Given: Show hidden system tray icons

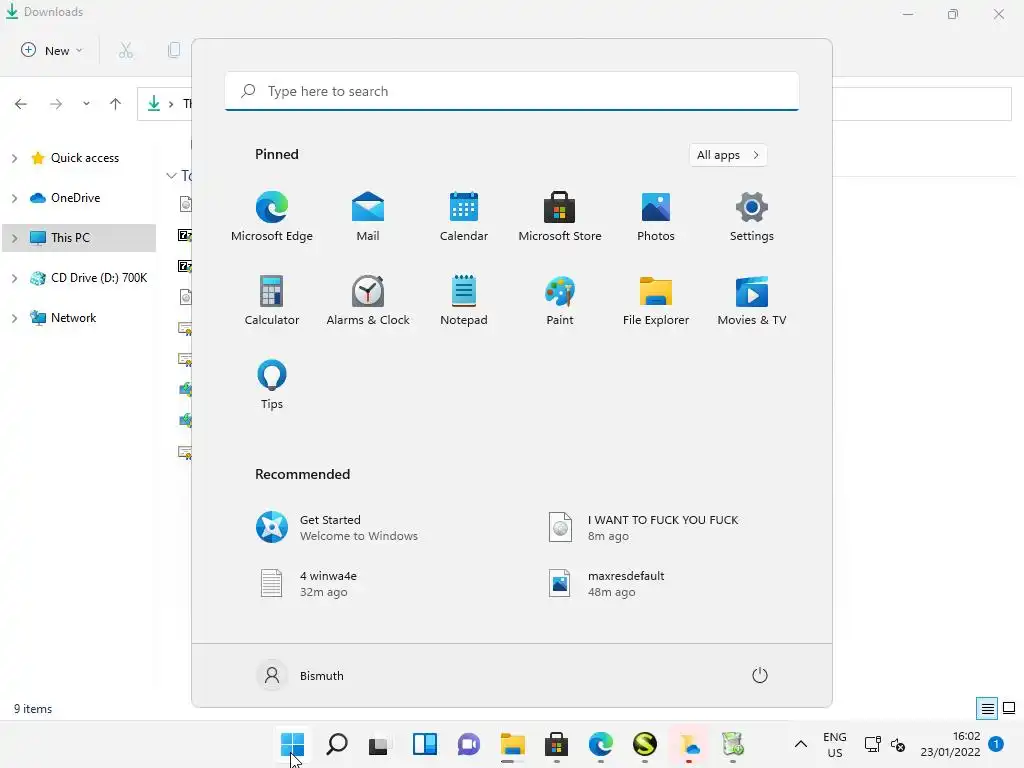Looking at the screenshot, I should (801, 744).
